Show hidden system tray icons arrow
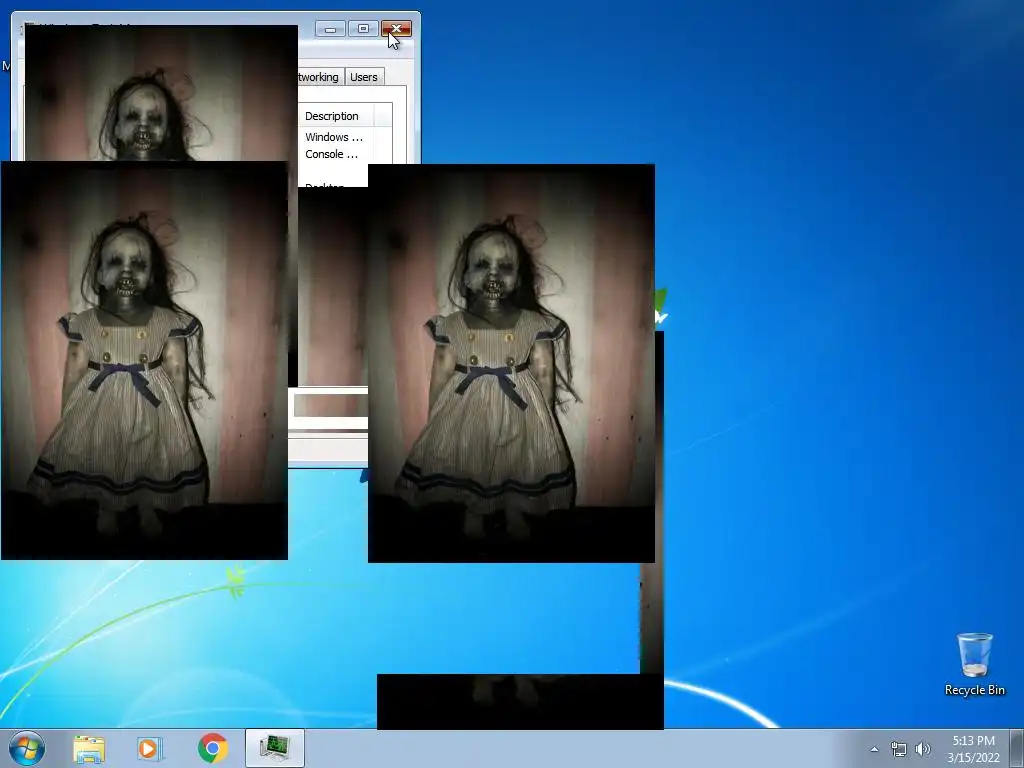The height and width of the screenshot is (768, 1024). tap(874, 749)
